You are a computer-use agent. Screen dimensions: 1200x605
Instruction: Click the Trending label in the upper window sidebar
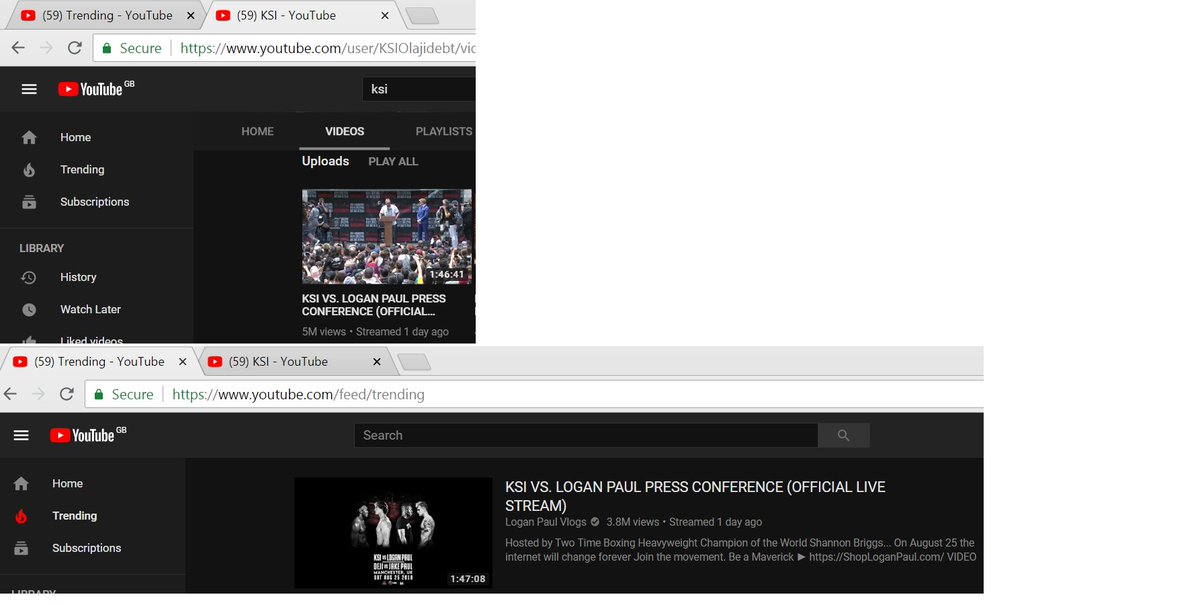pos(82,169)
